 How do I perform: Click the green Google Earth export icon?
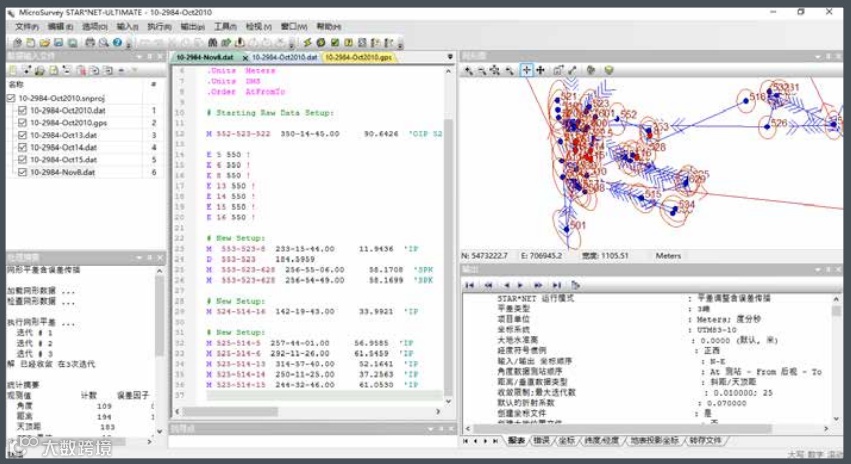point(608,70)
